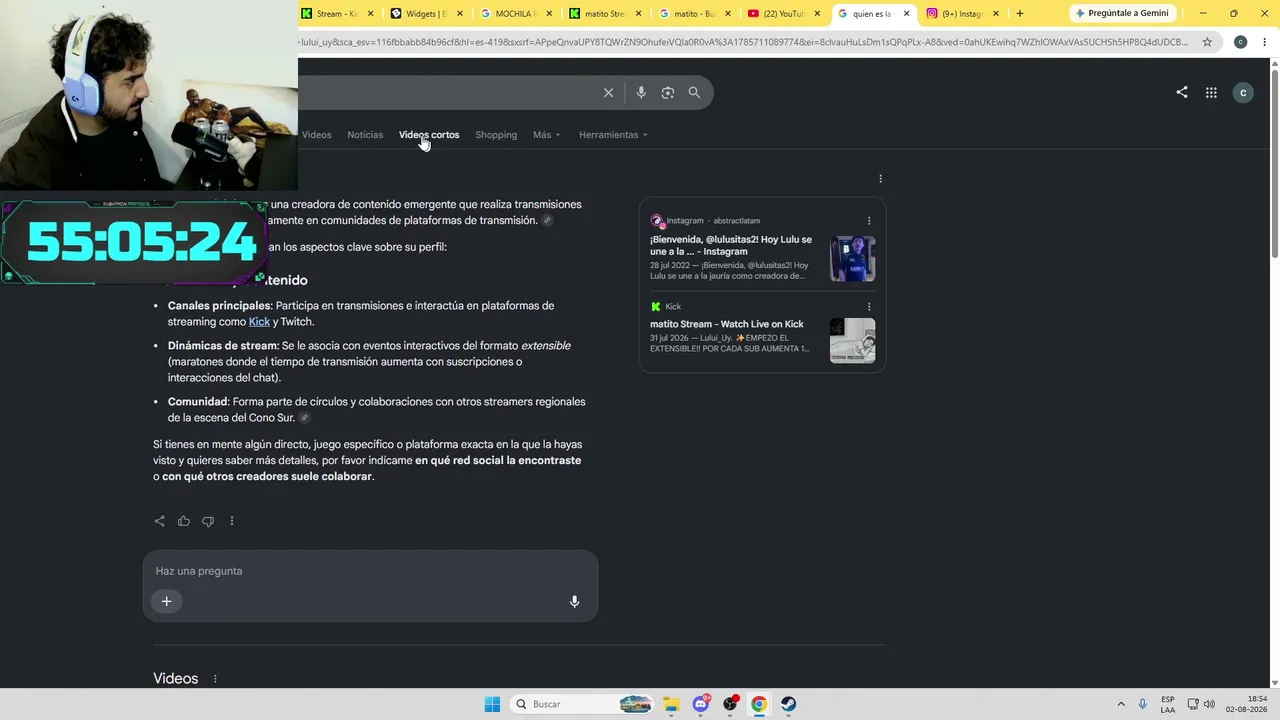The height and width of the screenshot is (720, 1280).
Task: Click the 'Dinámicas de stream' bullet text
Action: coord(369,362)
